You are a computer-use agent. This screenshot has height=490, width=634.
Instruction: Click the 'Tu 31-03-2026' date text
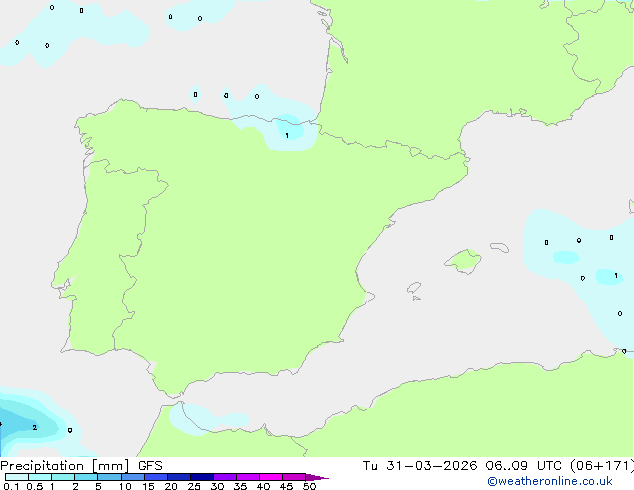tap(420, 466)
